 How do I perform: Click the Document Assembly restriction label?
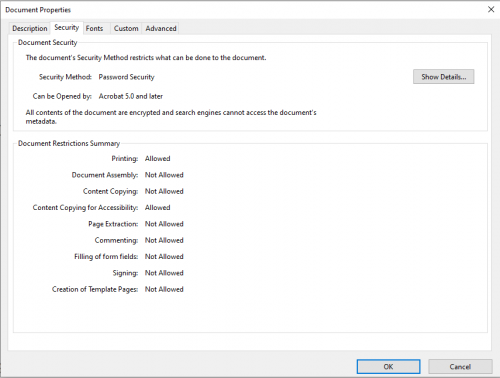point(105,175)
